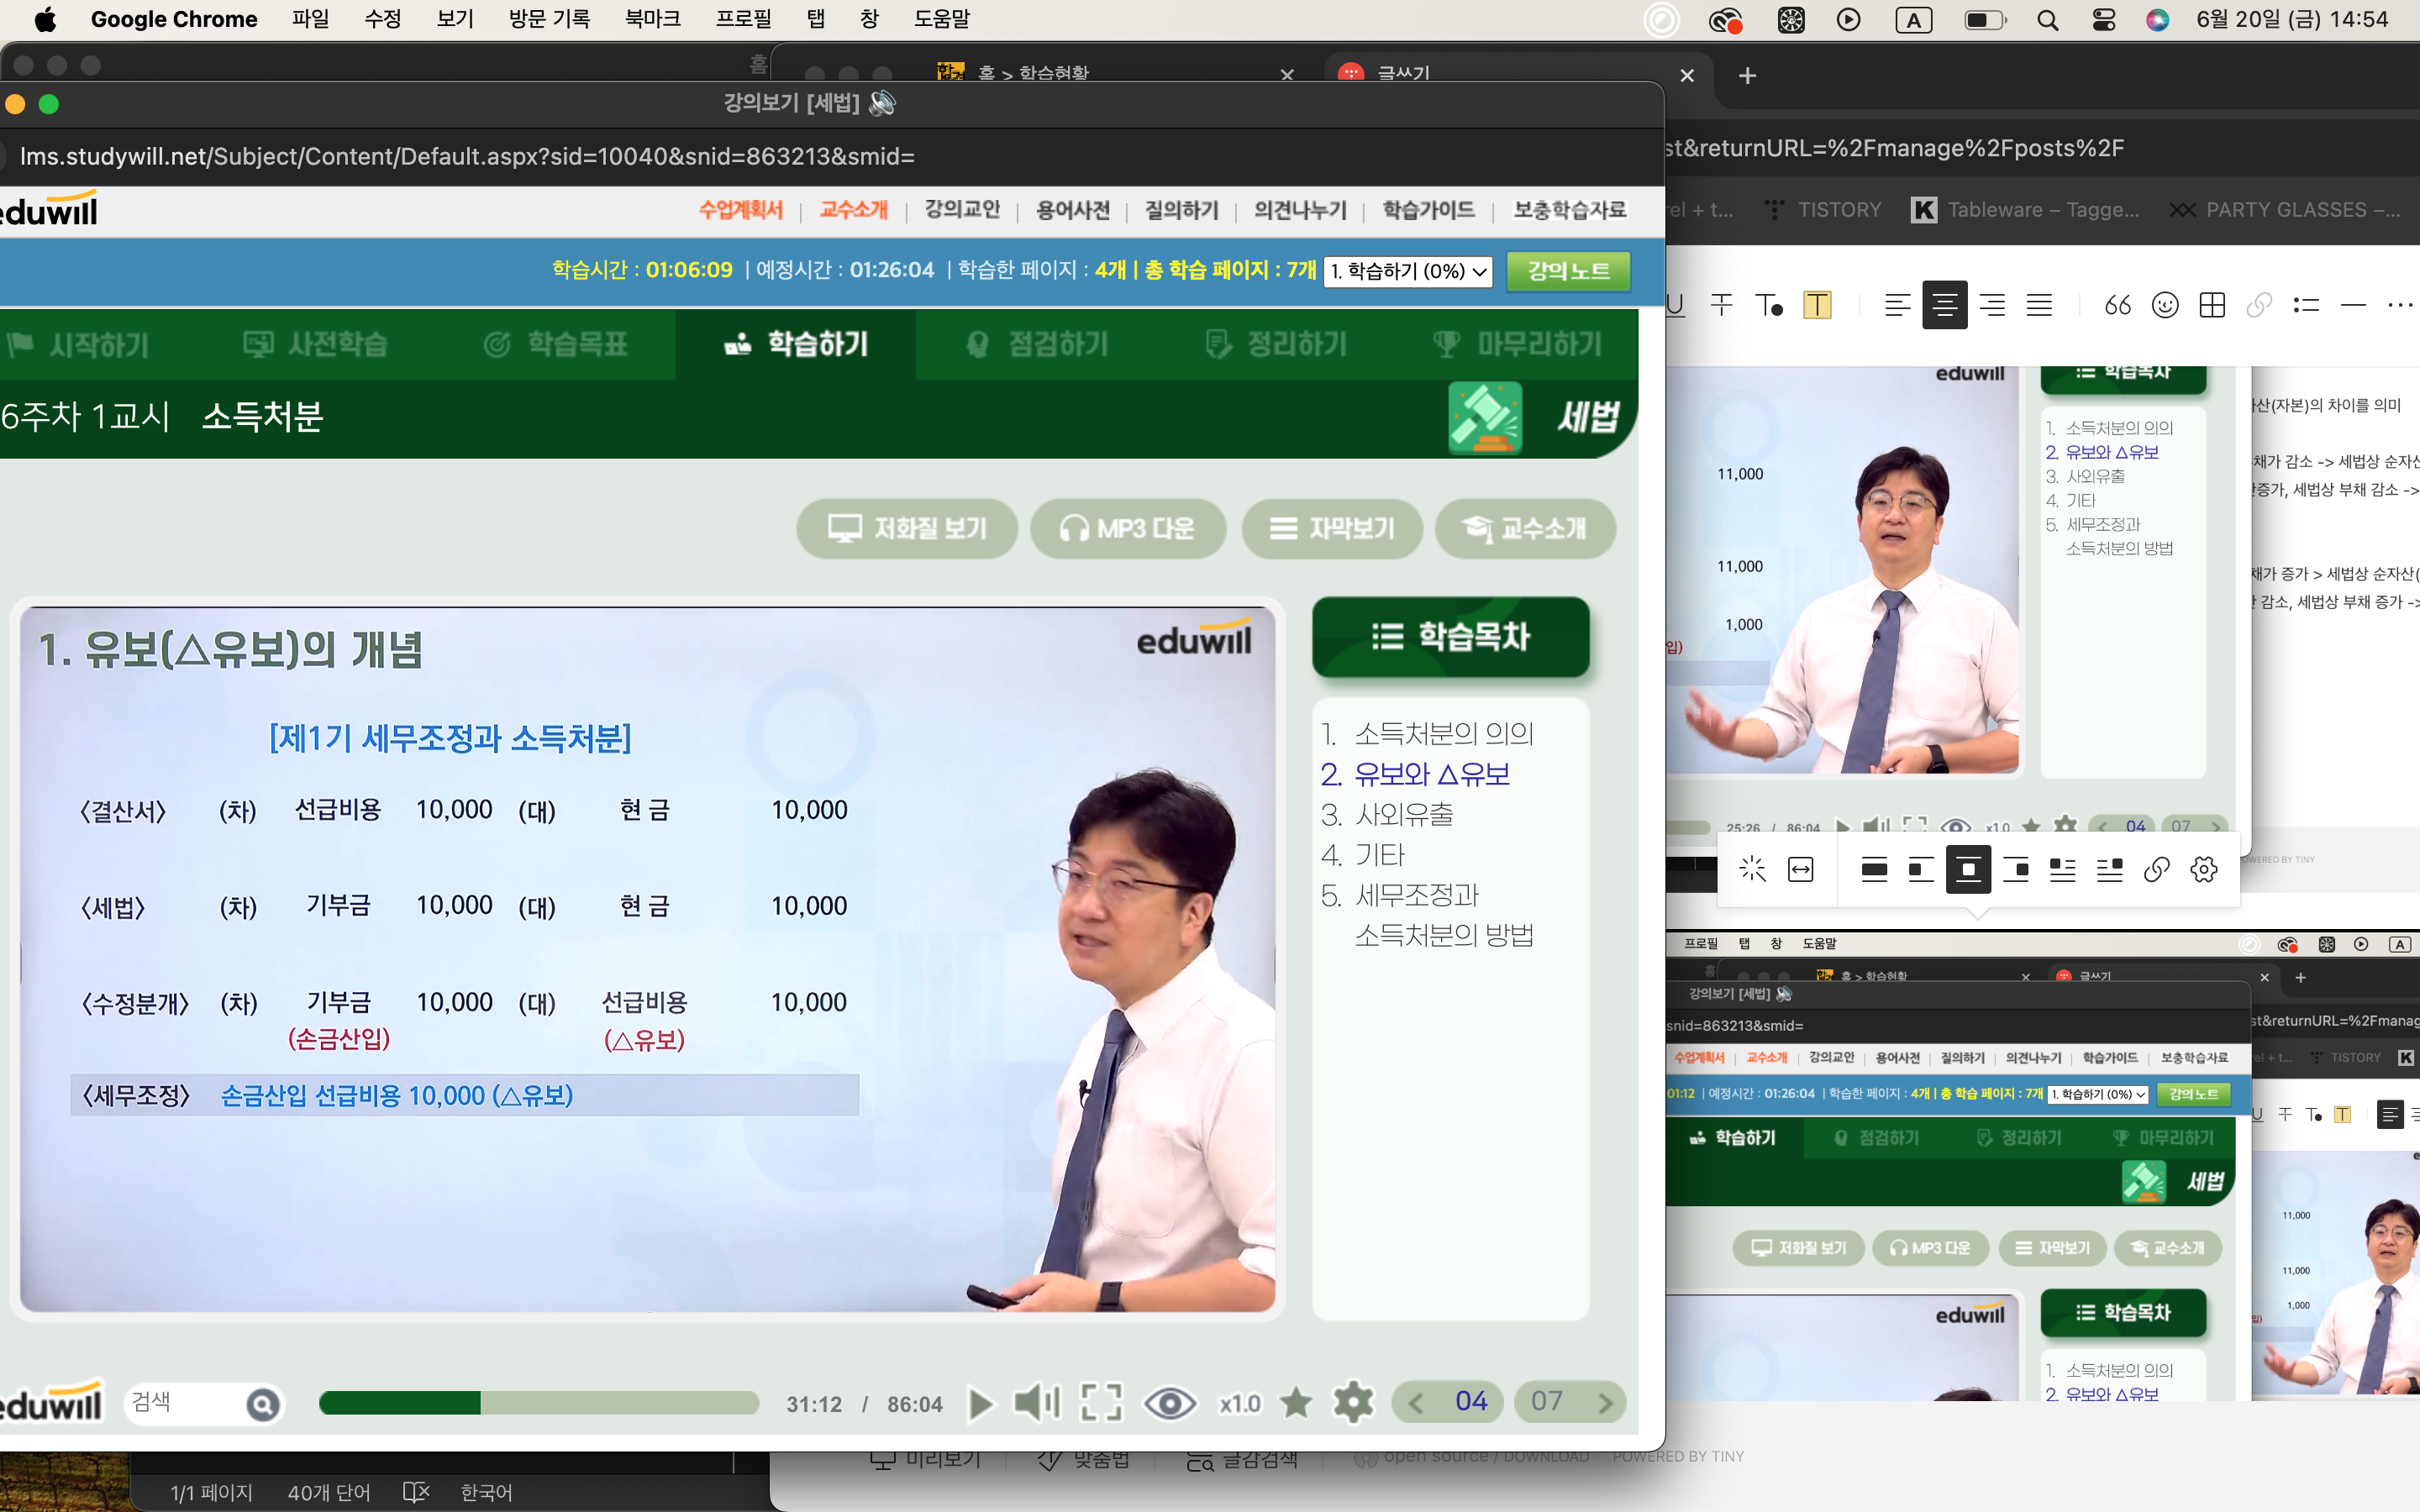The height and width of the screenshot is (1512, 2420).
Task: Change playback speed x1.0
Action: pyautogui.click(x=1239, y=1404)
